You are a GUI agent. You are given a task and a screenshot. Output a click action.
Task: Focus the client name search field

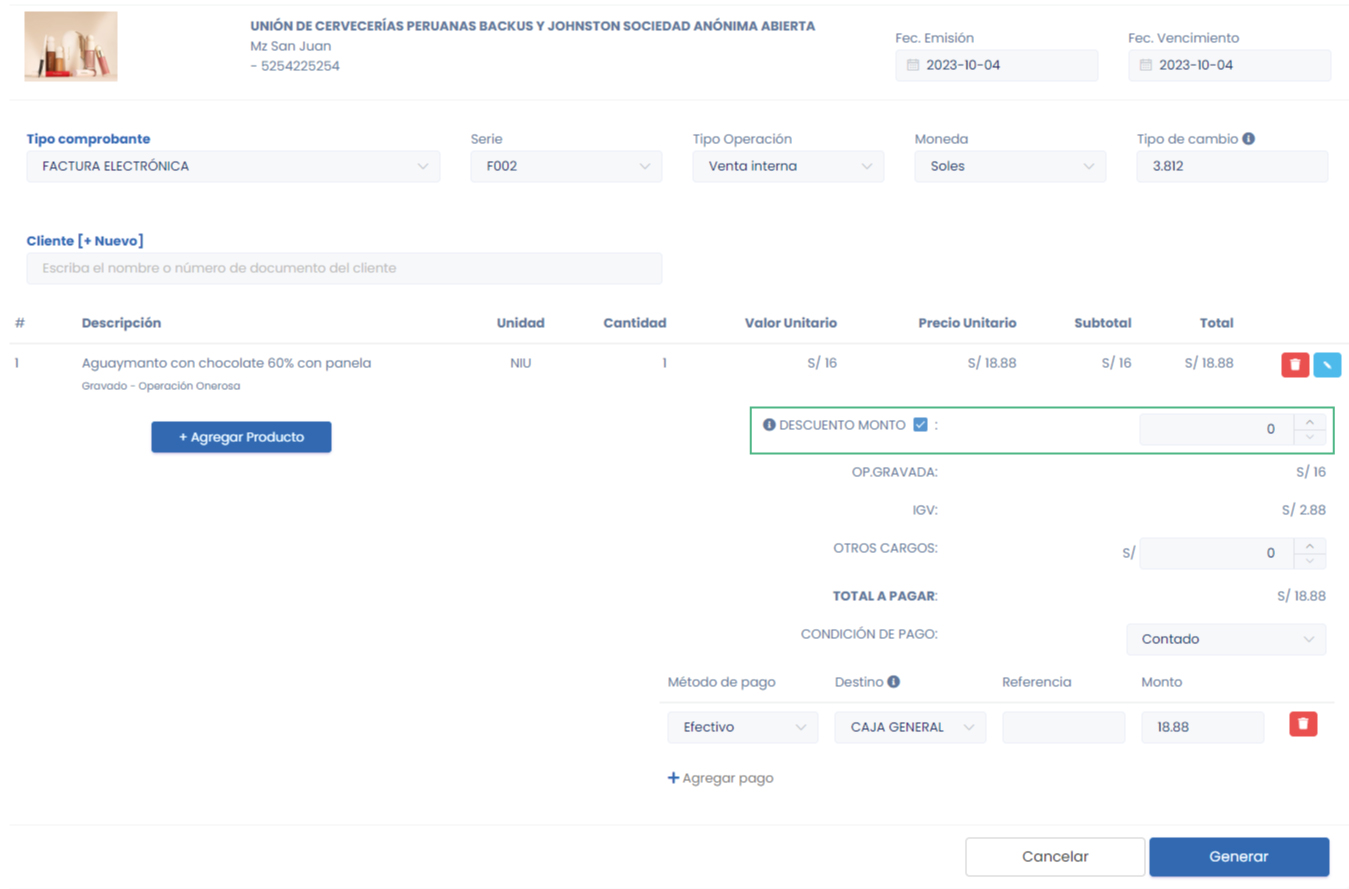pos(344,268)
